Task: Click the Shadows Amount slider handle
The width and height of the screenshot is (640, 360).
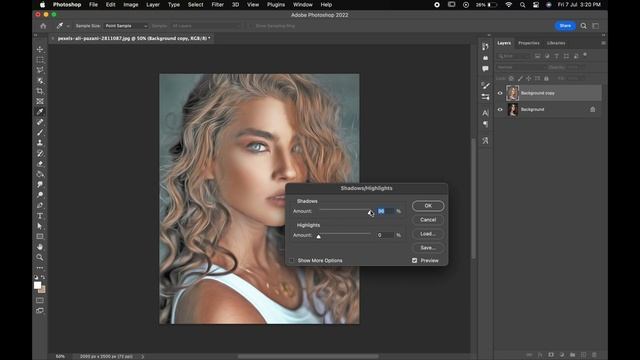Action: (x=370, y=213)
